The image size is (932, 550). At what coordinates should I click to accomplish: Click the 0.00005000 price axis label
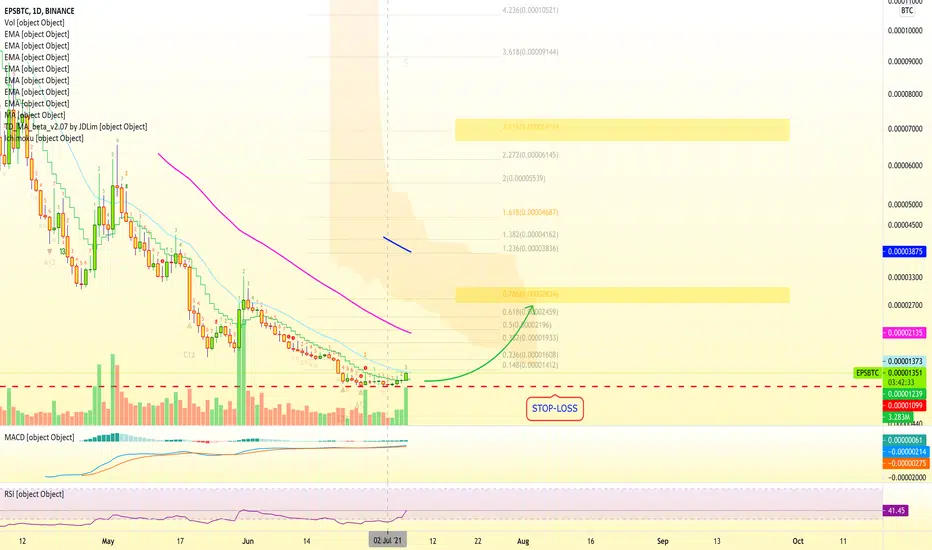[x=905, y=204]
